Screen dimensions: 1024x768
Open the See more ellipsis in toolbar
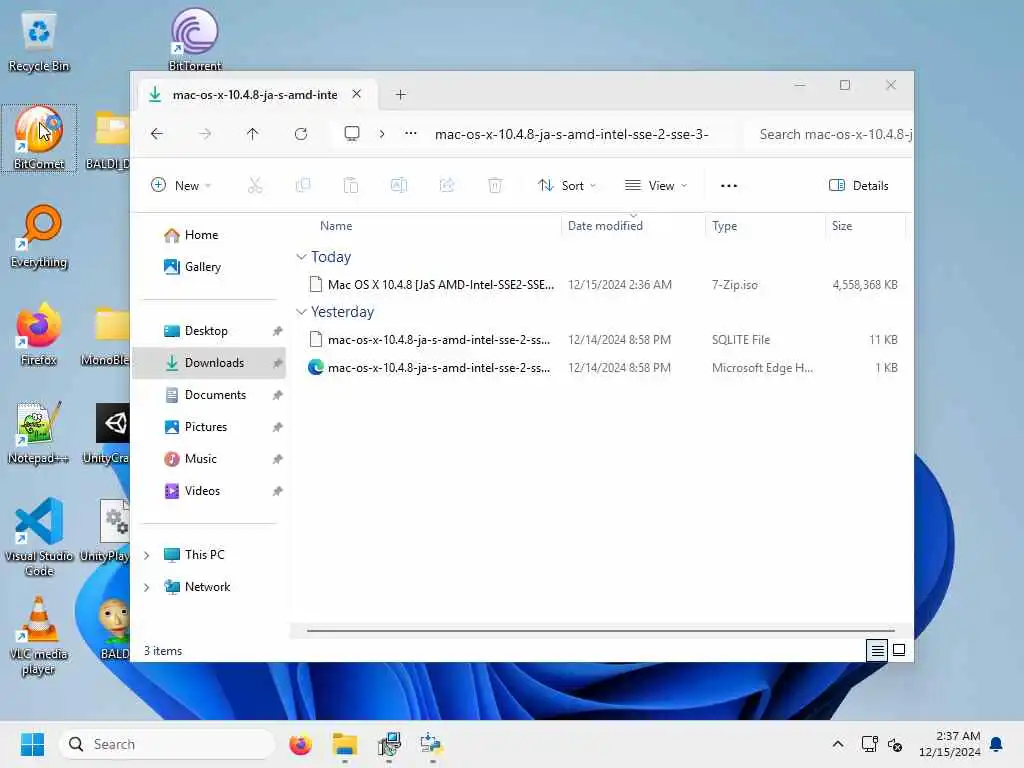[x=729, y=185]
